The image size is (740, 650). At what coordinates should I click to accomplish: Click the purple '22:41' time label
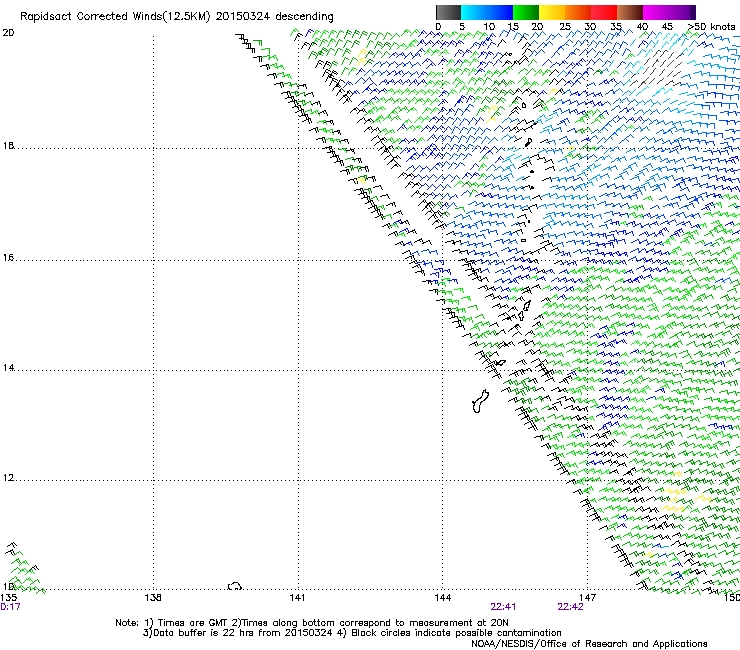point(503,607)
